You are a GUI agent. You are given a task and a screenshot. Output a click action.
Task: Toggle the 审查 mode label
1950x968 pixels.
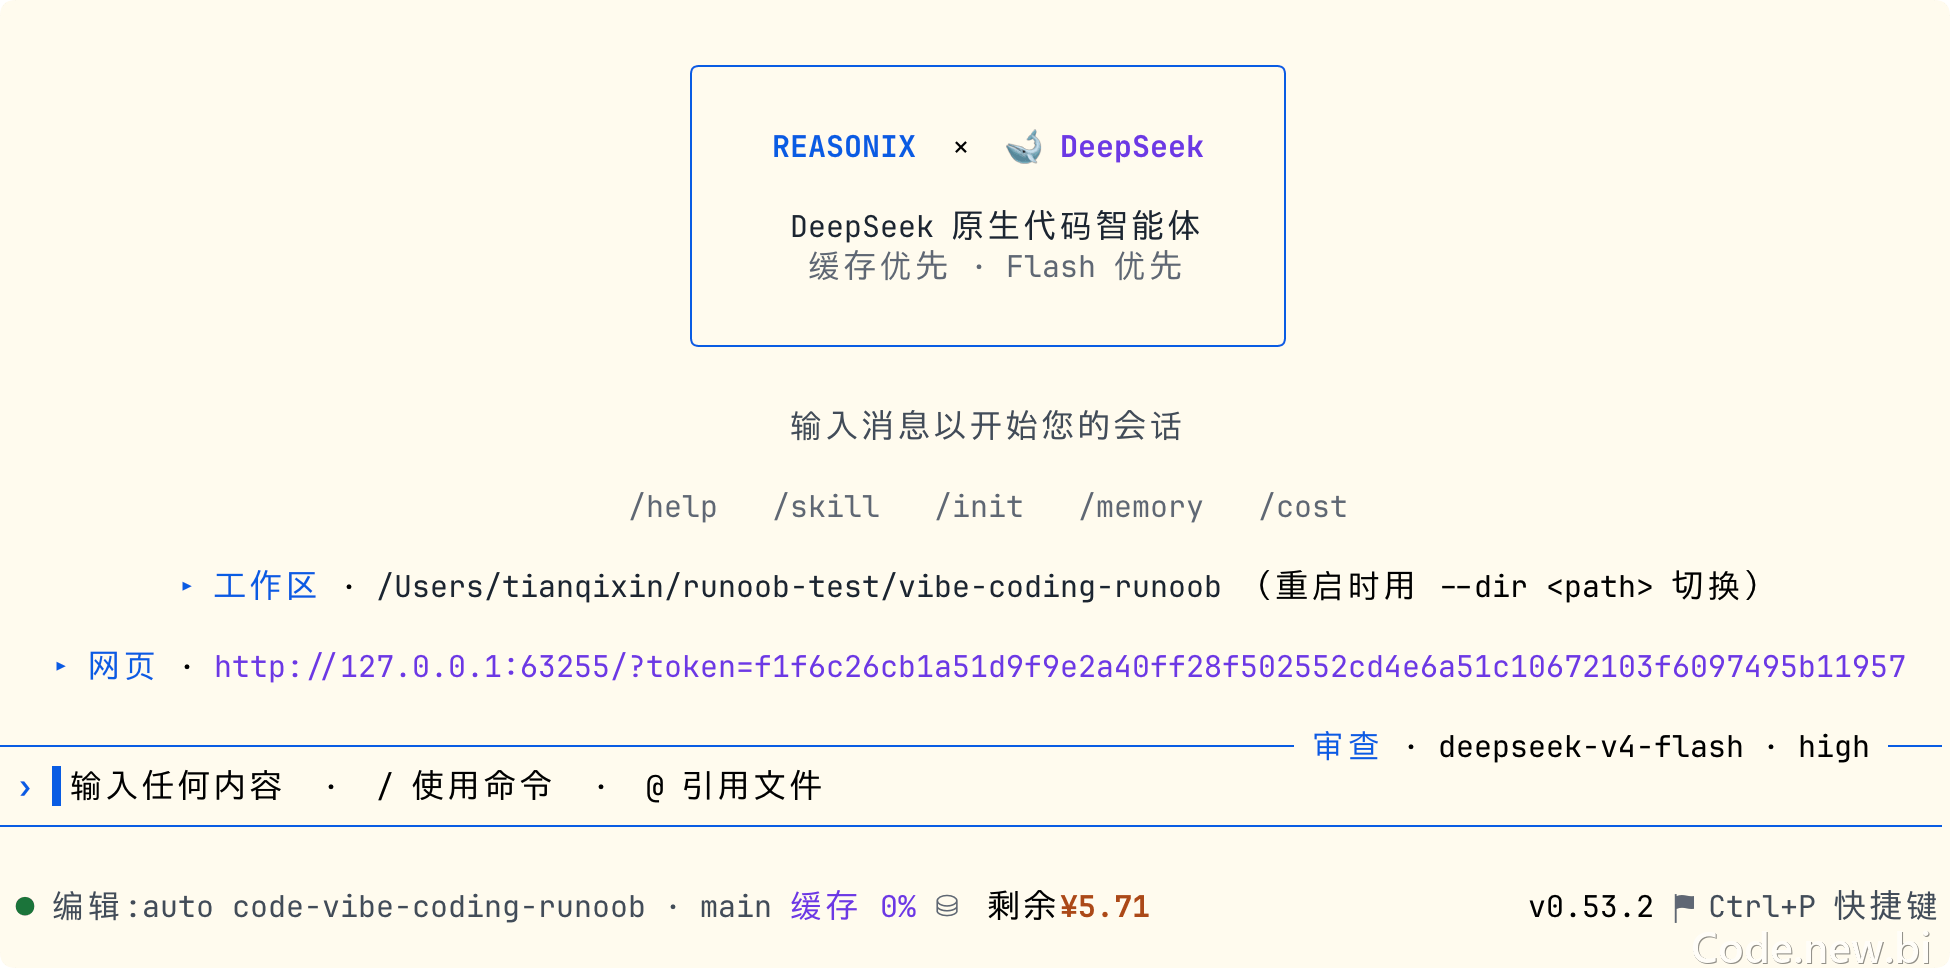(1346, 746)
